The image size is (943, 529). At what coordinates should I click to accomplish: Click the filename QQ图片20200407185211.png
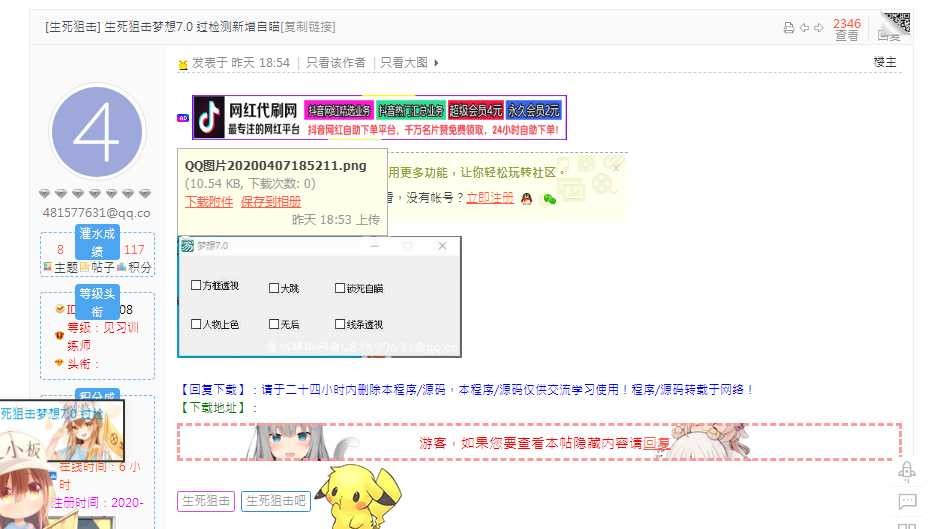(275, 165)
